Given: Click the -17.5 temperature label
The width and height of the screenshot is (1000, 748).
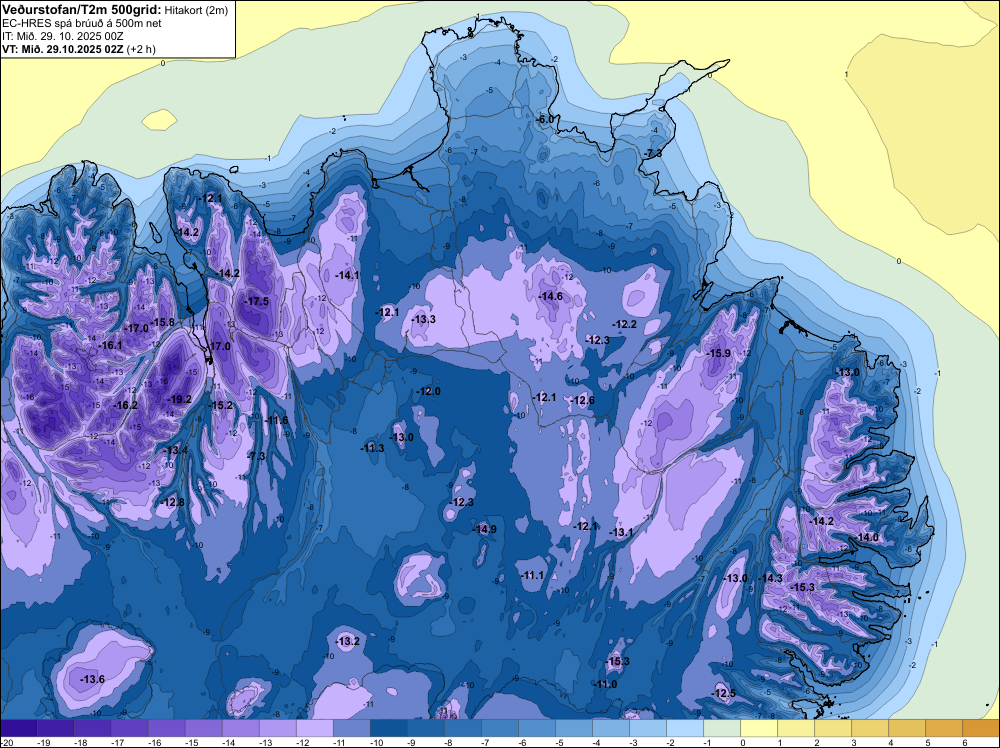Looking at the screenshot, I should pos(257,302).
